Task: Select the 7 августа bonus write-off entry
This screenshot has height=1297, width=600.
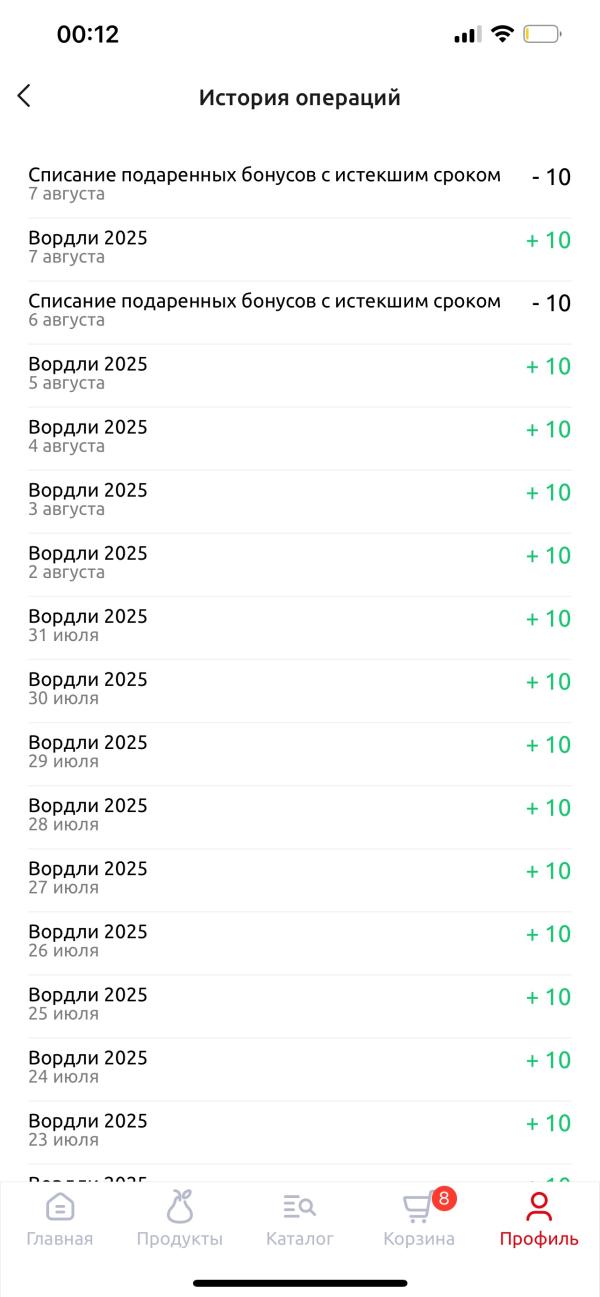Action: coord(300,185)
